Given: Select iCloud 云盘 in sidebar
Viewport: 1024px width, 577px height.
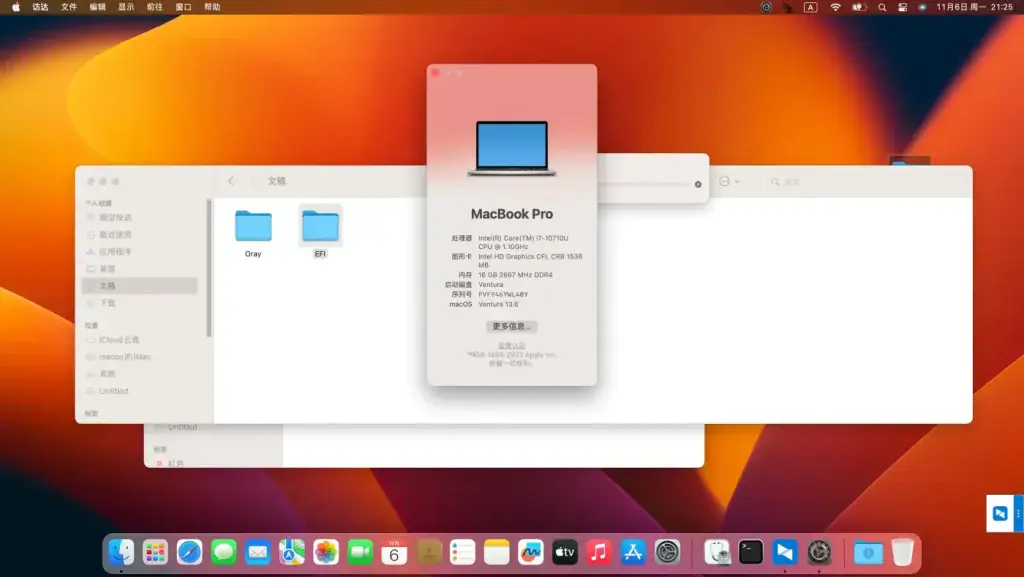Looking at the screenshot, I should 140,340.
